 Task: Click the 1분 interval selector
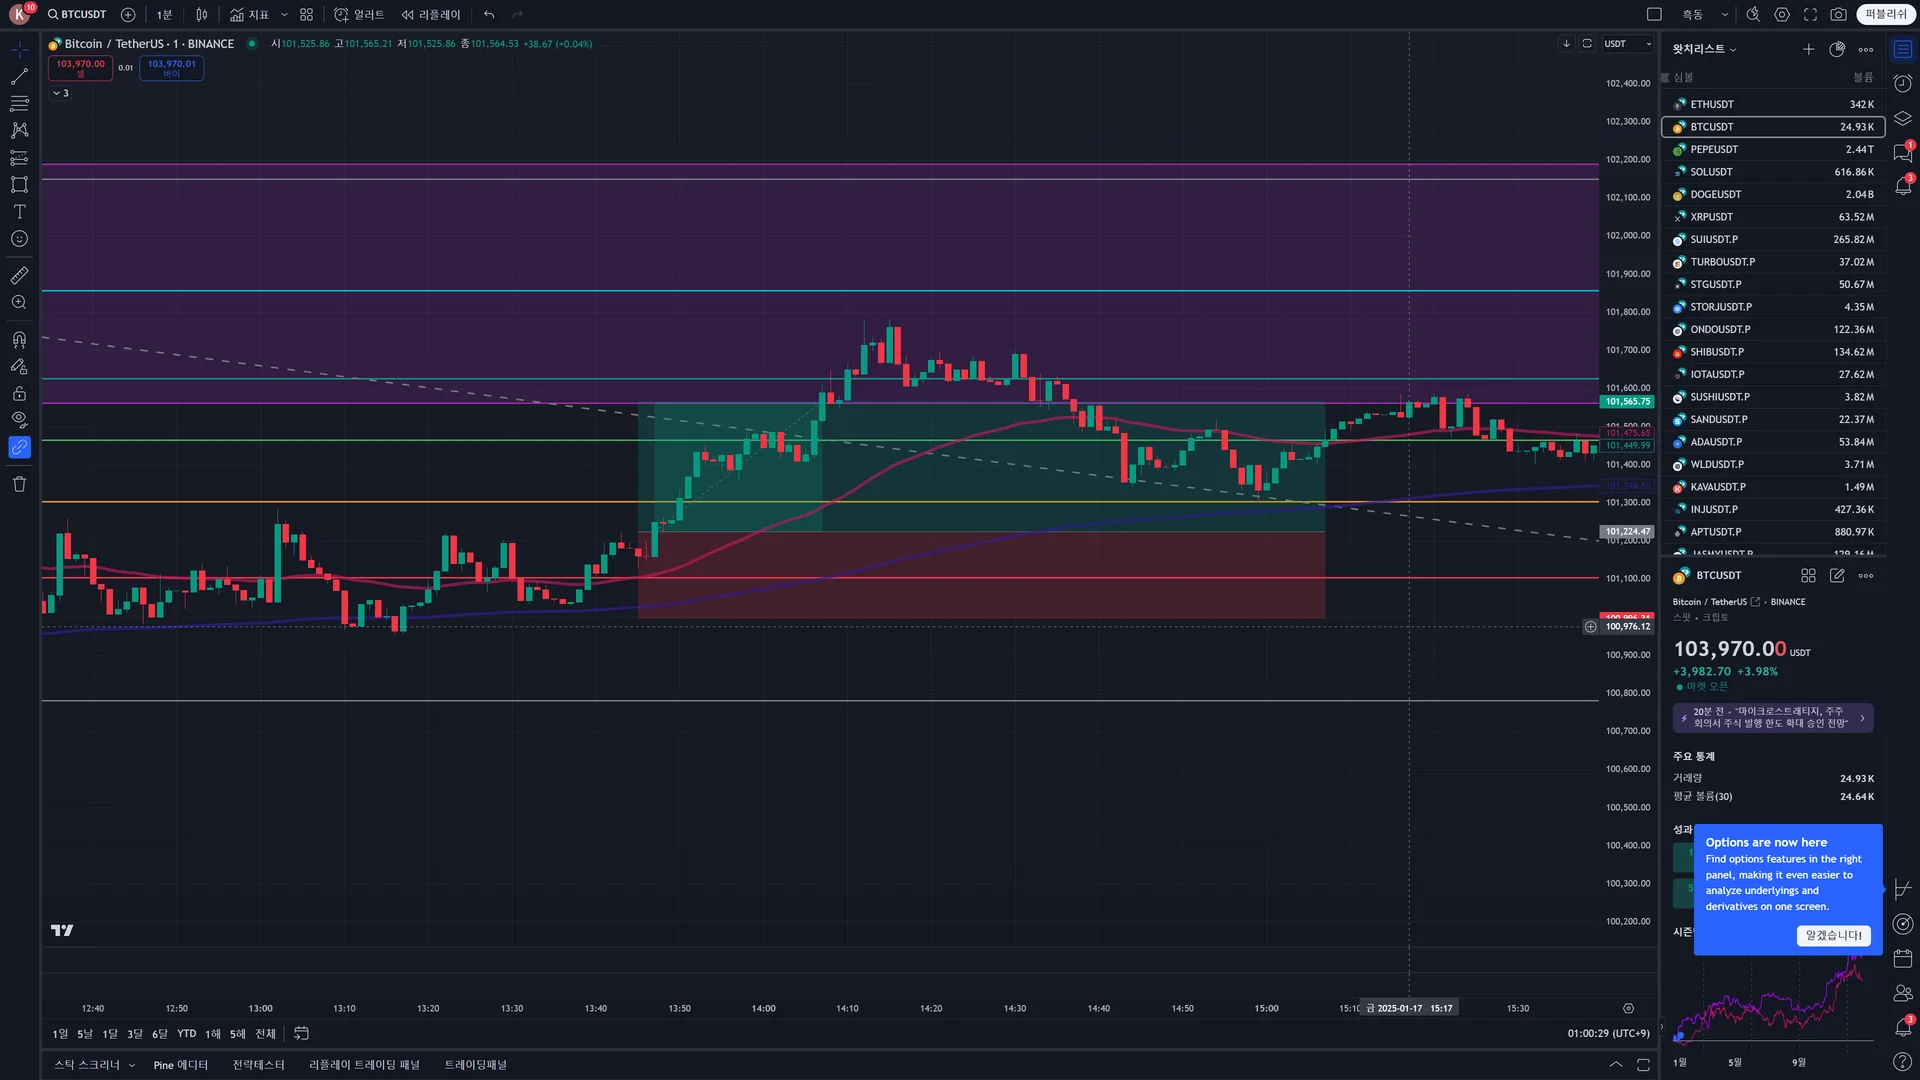coord(164,14)
